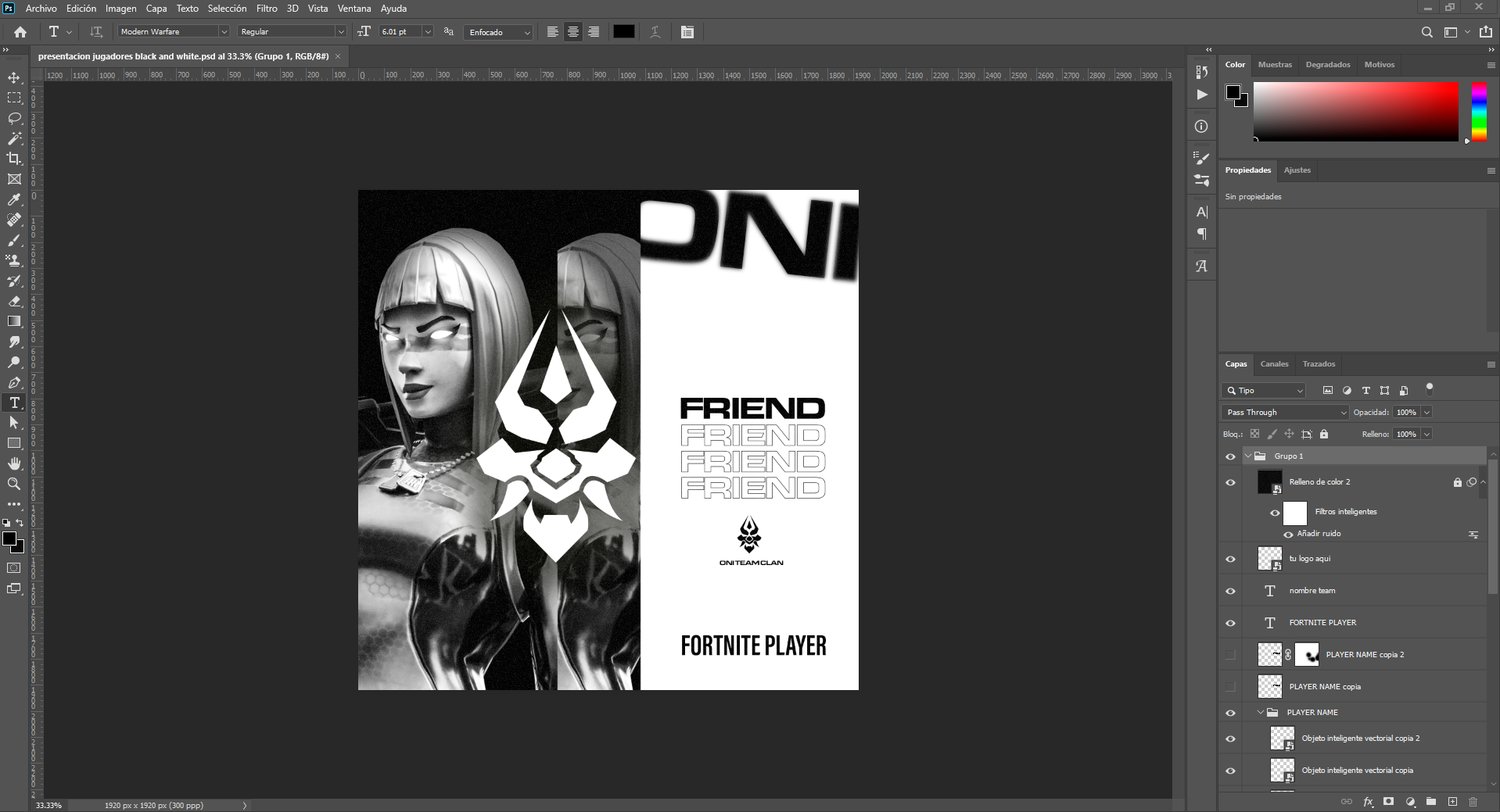Select the Horizontal Type tool
1500x812 pixels.
tap(14, 403)
